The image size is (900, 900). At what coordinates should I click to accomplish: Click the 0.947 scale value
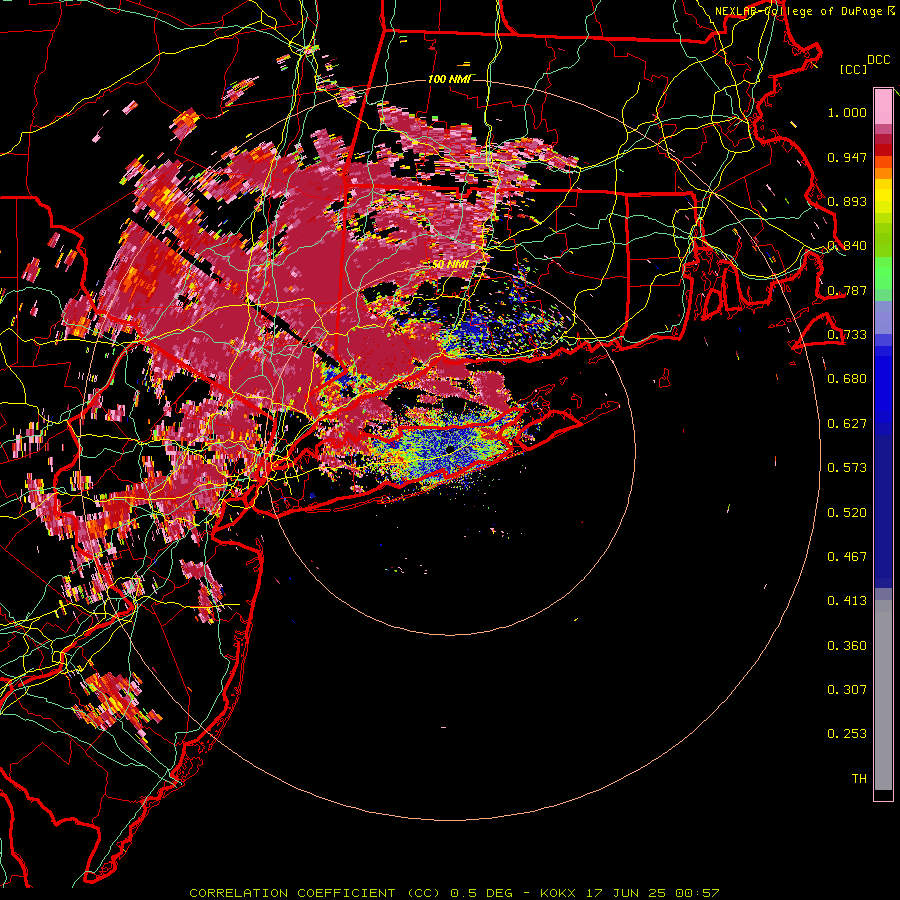pyautogui.click(x=847, y=157)
